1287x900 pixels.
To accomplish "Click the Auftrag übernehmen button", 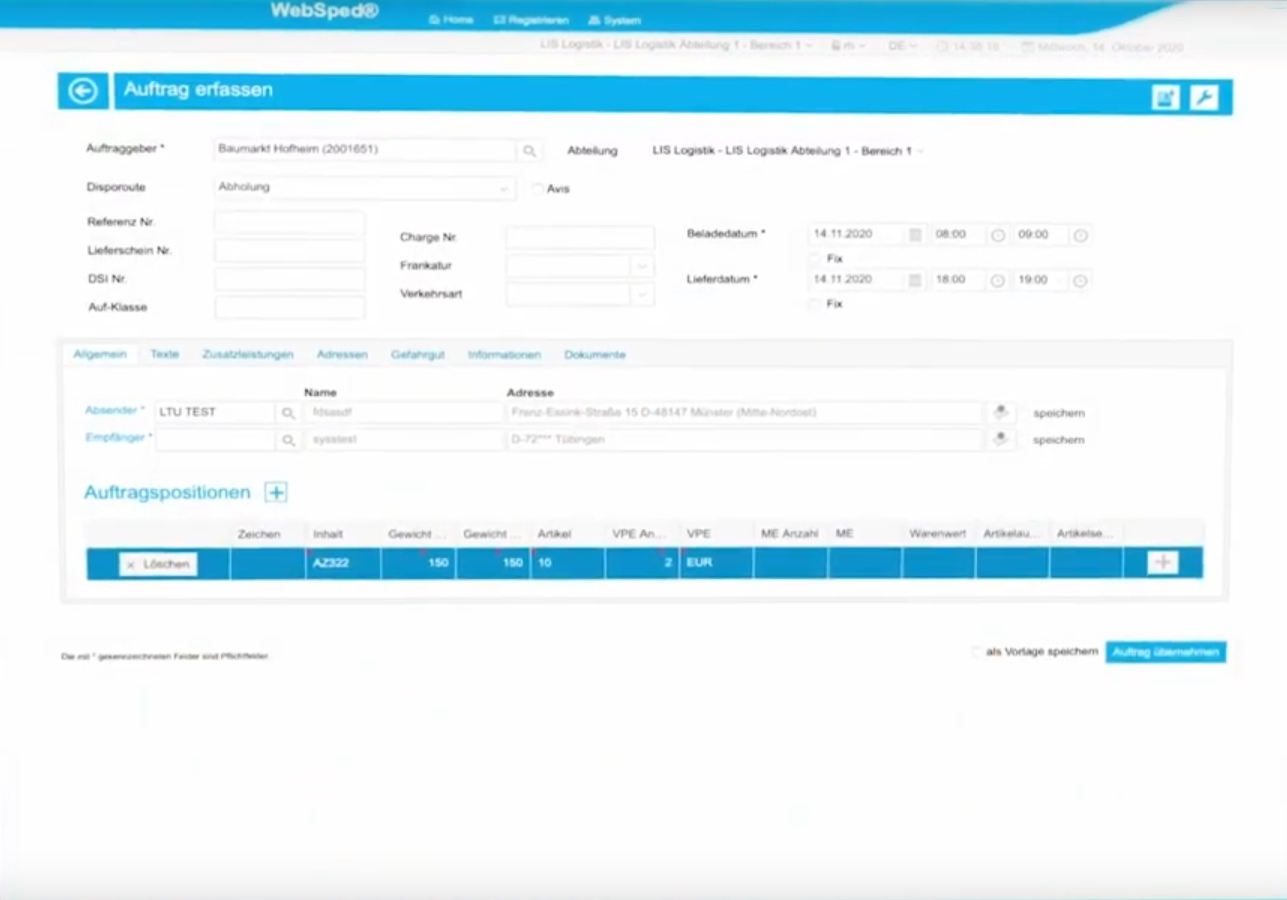I will click(1166, 652).
